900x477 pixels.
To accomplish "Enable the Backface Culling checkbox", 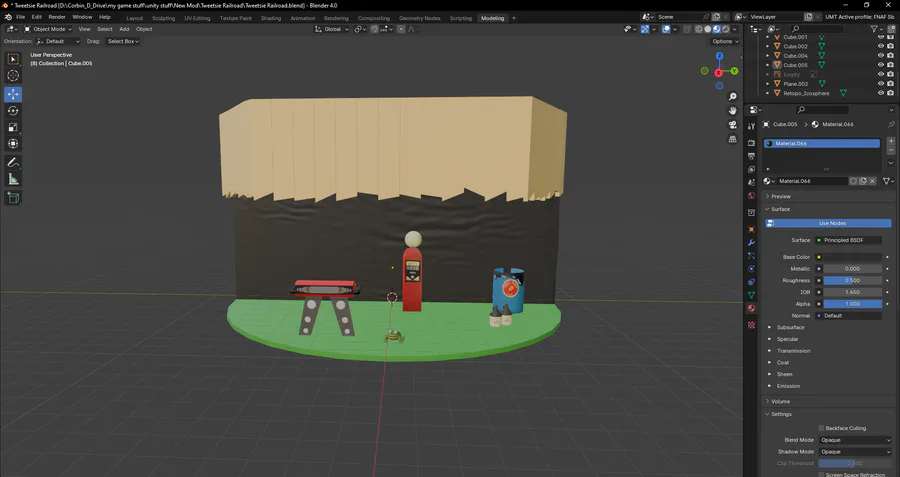I will coord(821,428).
